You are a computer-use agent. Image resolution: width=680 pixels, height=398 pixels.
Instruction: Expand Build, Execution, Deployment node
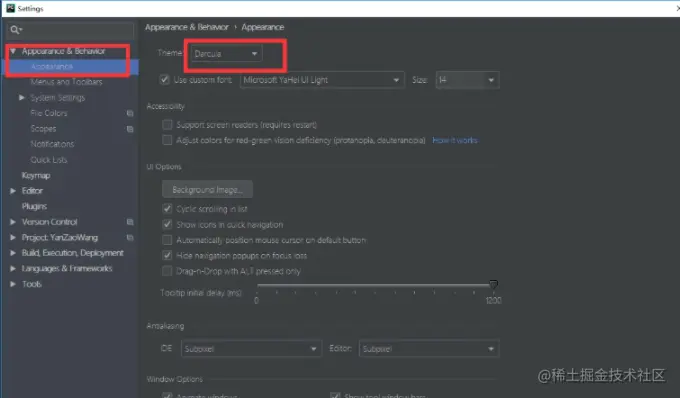(x=13, y=253)
